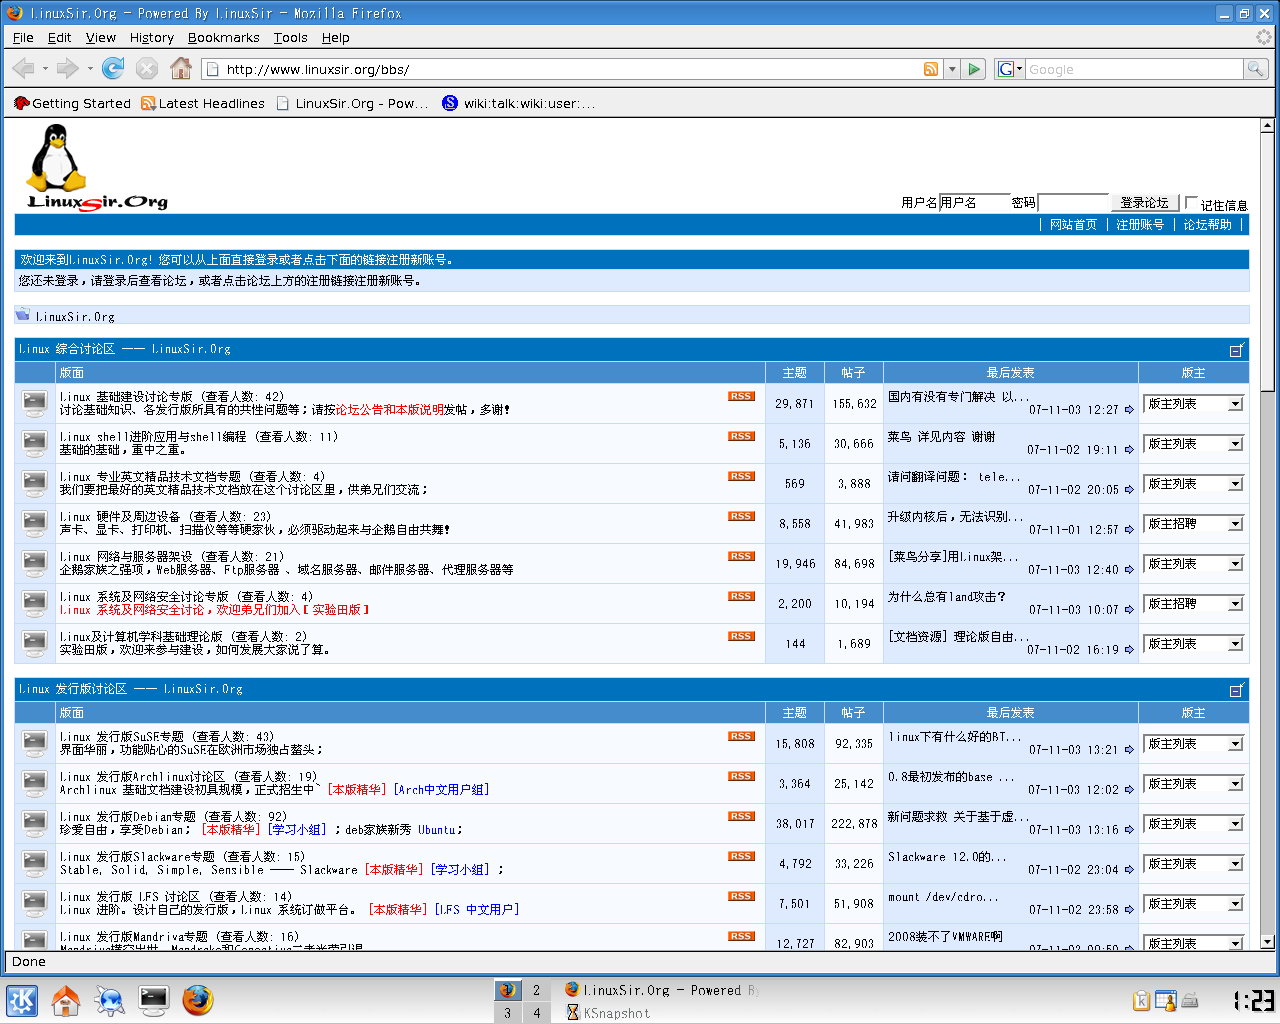The image size is (1280, 1024).
Task: Open the KDE K menu launcher
Action: click(x=22, y=1000)
